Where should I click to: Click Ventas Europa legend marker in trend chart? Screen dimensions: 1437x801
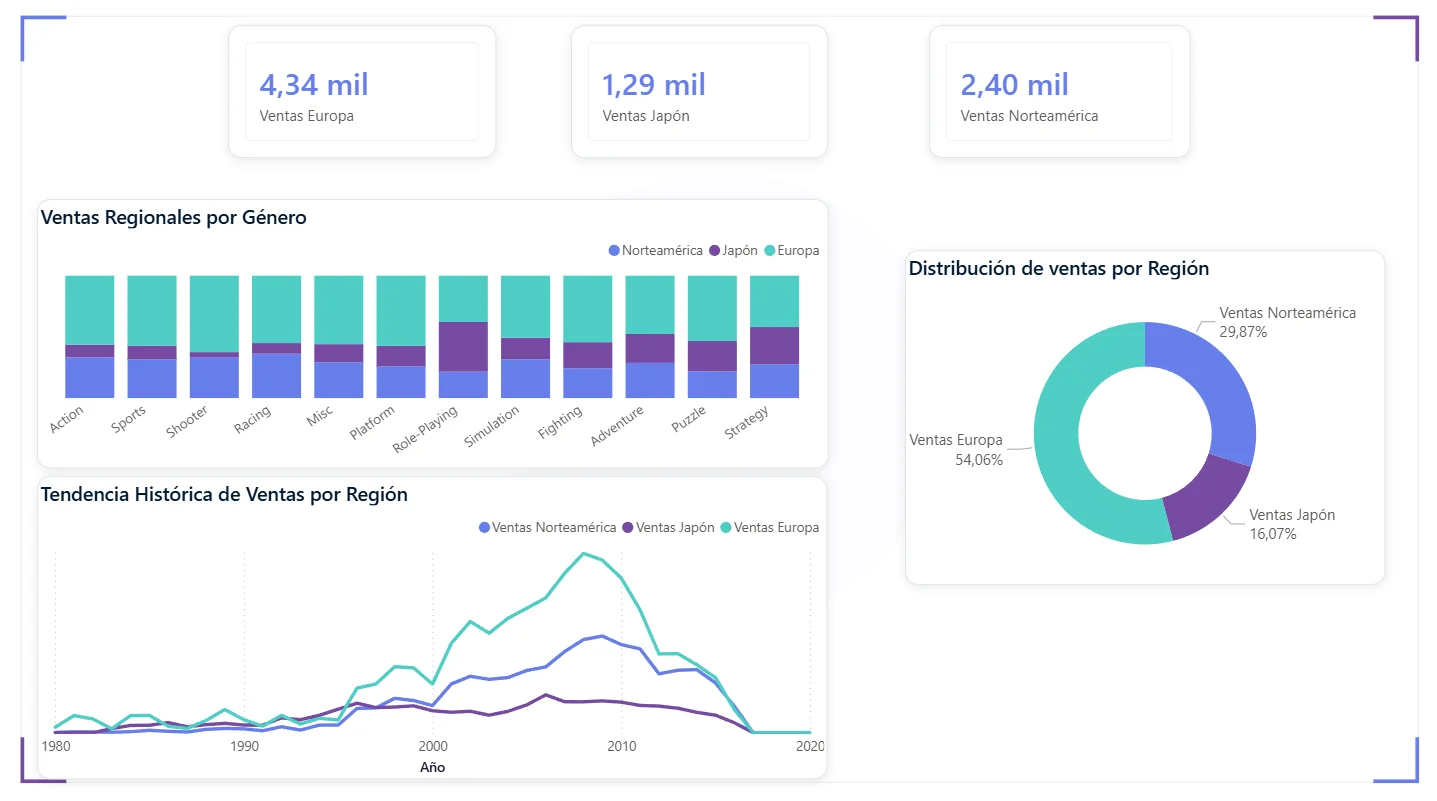[726, 528]
